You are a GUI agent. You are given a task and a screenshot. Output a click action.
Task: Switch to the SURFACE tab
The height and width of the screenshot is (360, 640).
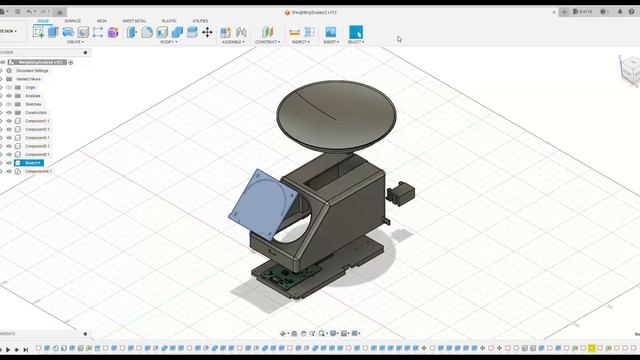click(x=73, y=21)
